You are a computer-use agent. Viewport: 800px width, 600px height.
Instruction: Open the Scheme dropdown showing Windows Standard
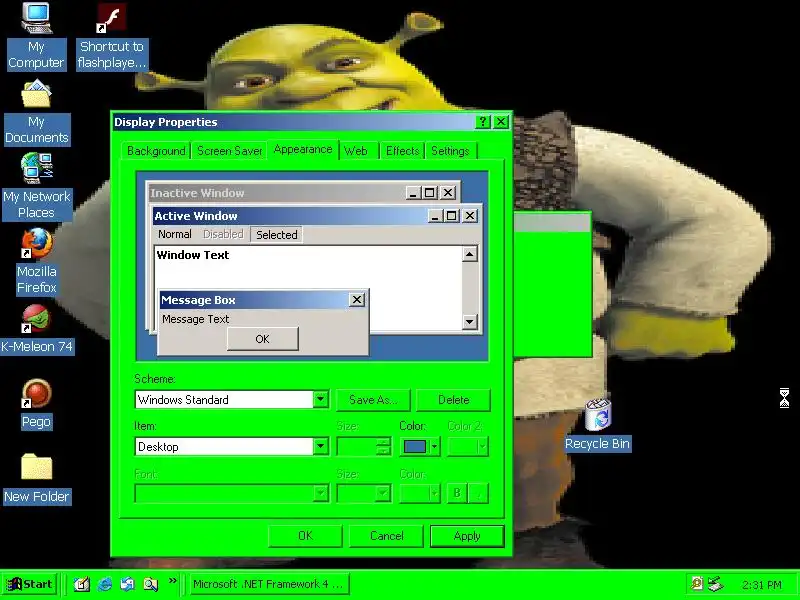pyautogui.click(x=320, y=399)
